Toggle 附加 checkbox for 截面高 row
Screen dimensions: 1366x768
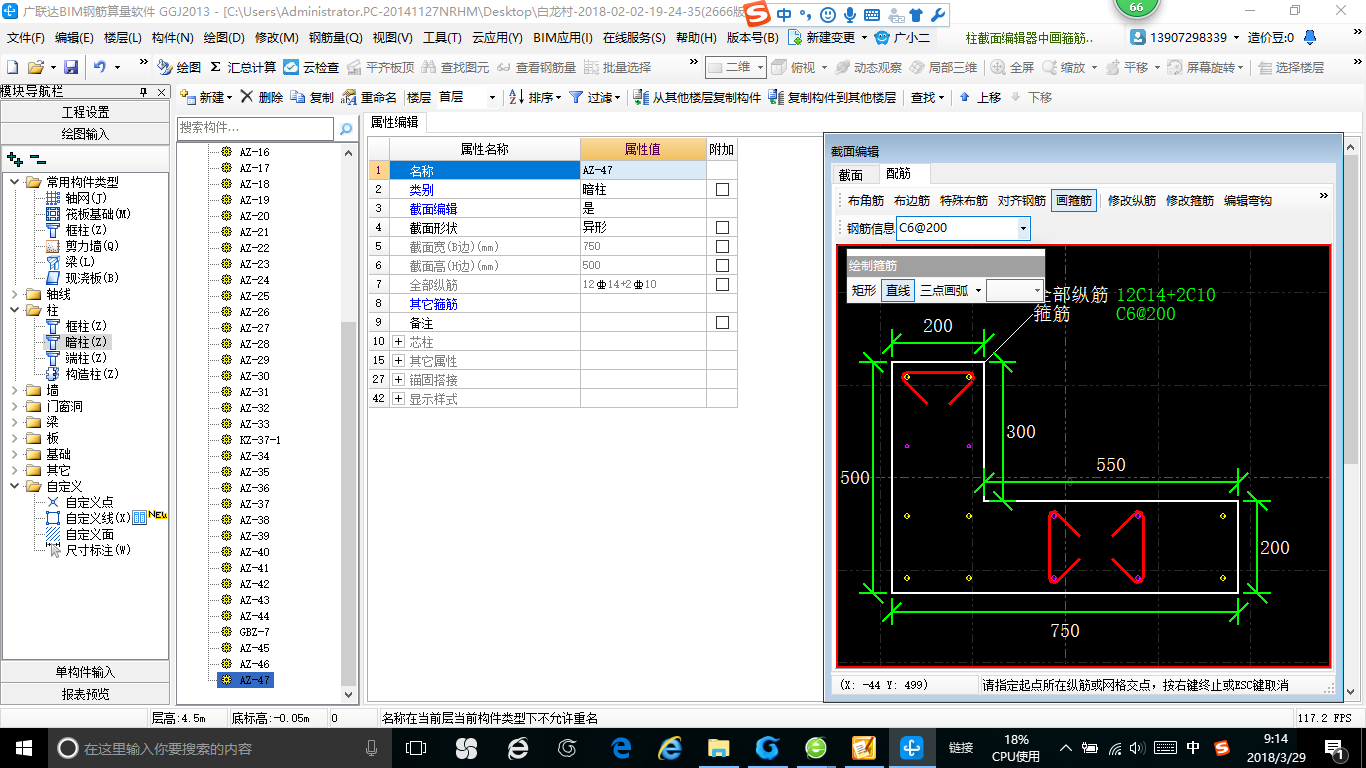pyautogui.click(x=722, y=265)
